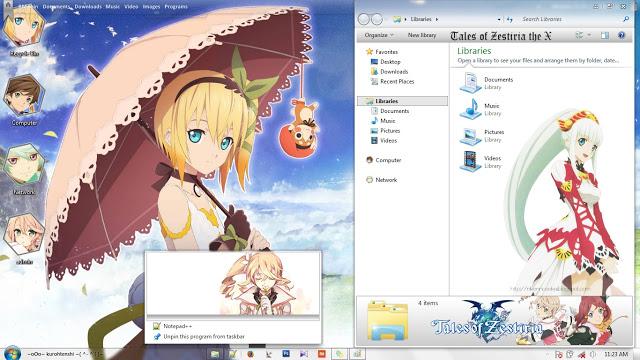
Task: Open the Explorer taskbar icon
Action: [x=215, y=354]
